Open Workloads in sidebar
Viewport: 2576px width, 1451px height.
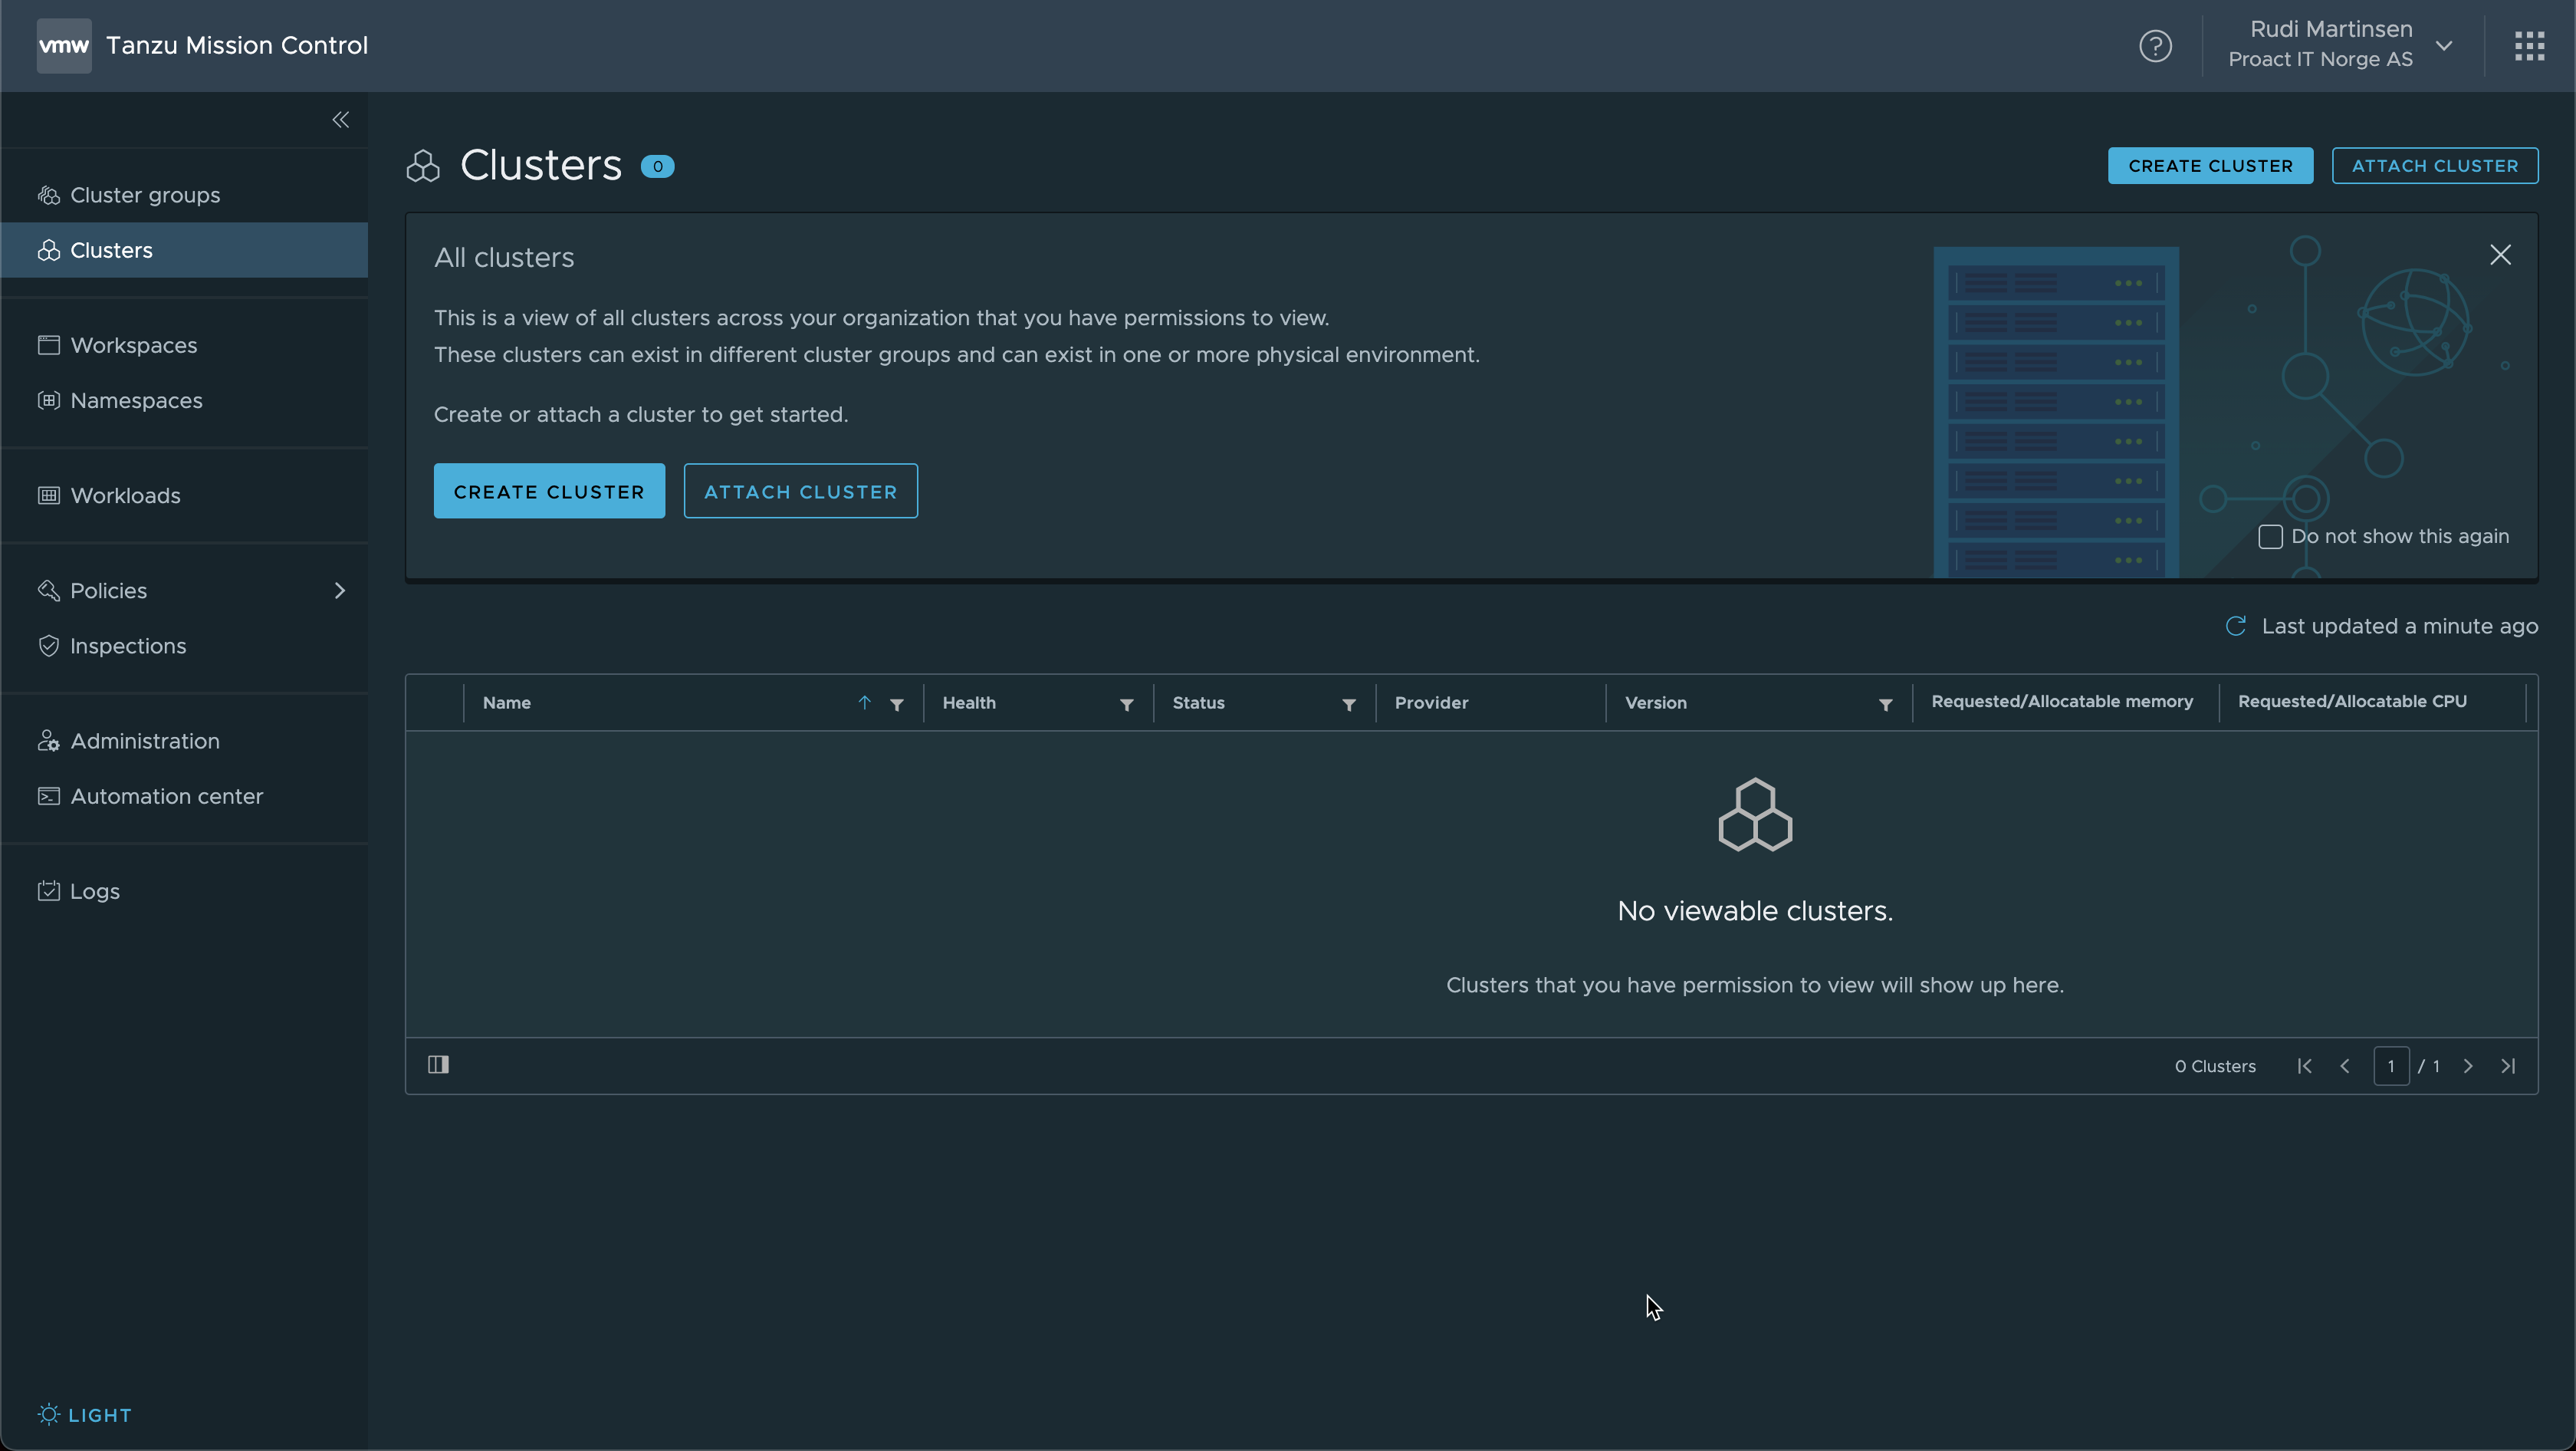click(x=184, y=495)
